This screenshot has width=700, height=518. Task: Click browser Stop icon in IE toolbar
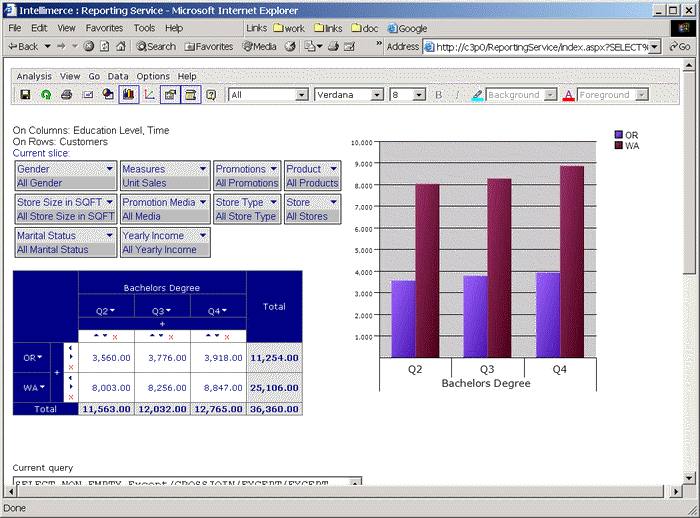click(88, 46)
